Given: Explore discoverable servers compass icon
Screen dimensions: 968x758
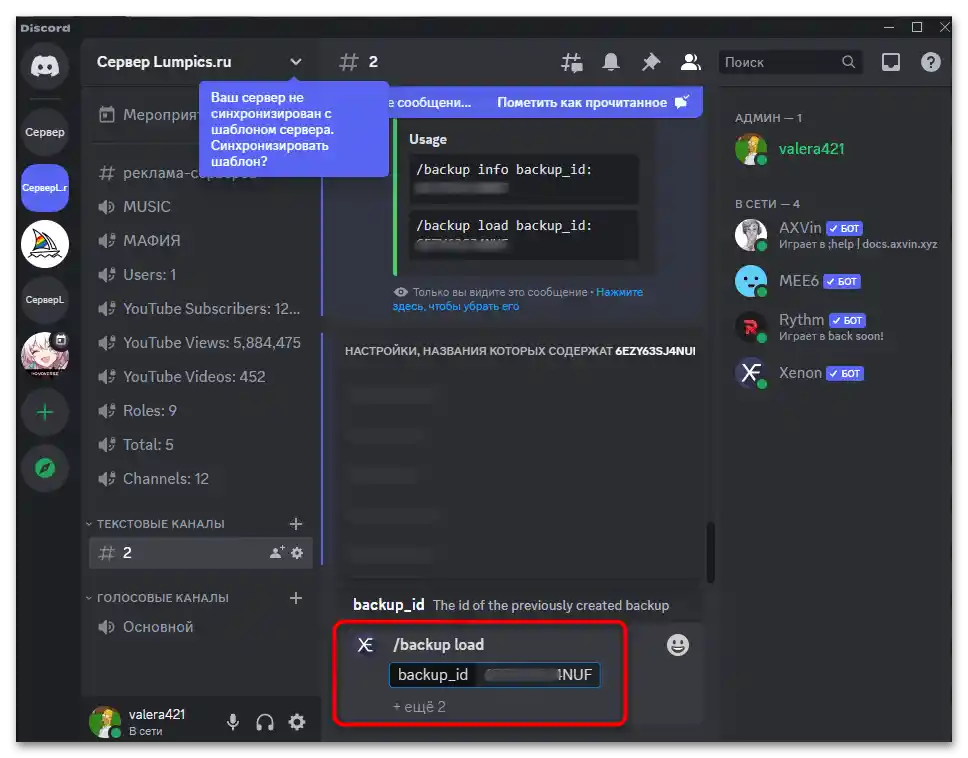Looking at the screenshot, I should click(x=44, y=469).
